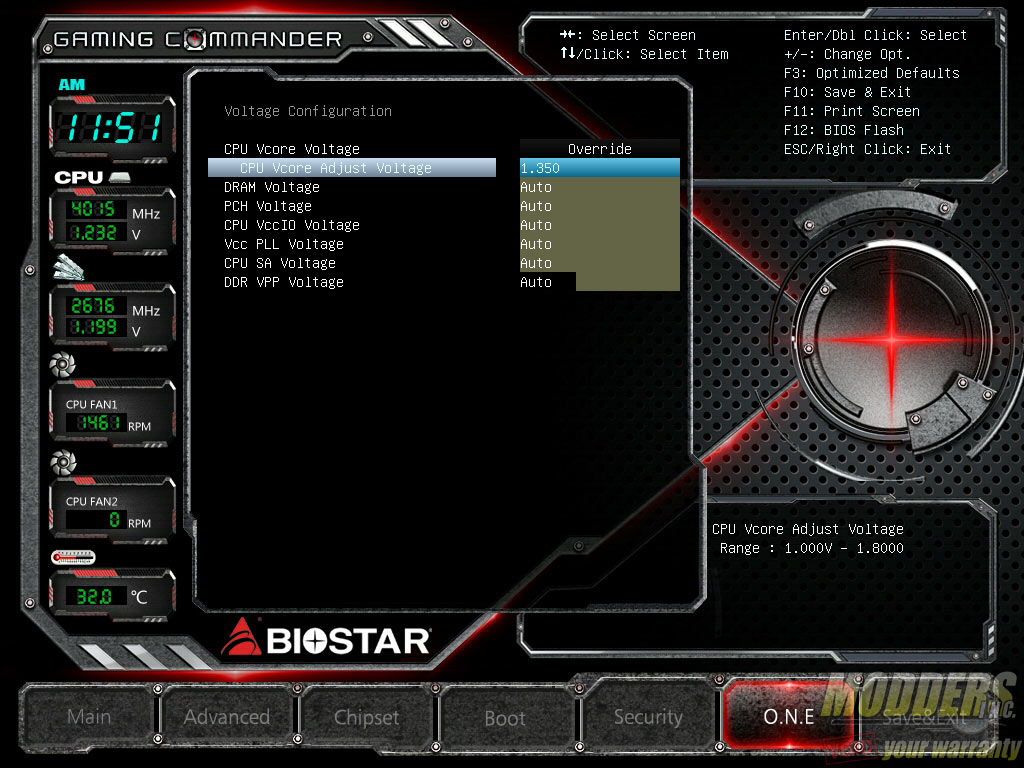1024x768 pixels.
Task: Select PCH Voltage setting
Action: [268, 206]
